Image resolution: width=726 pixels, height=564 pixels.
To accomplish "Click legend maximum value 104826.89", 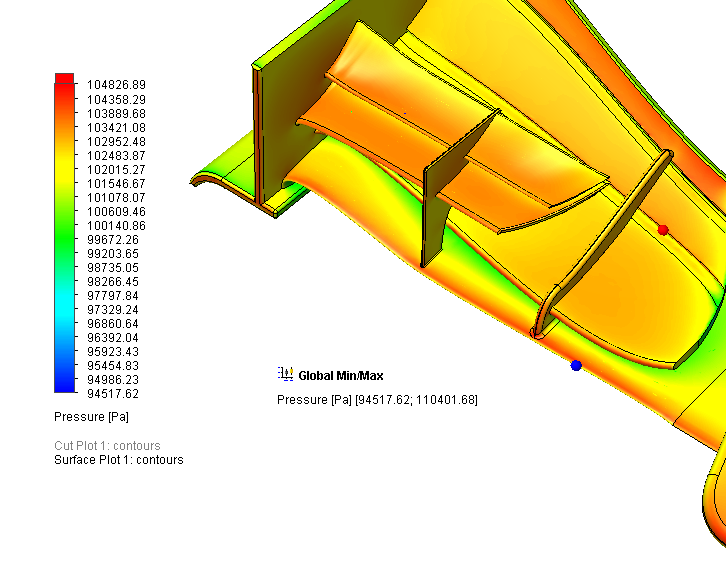I will 116,85.
